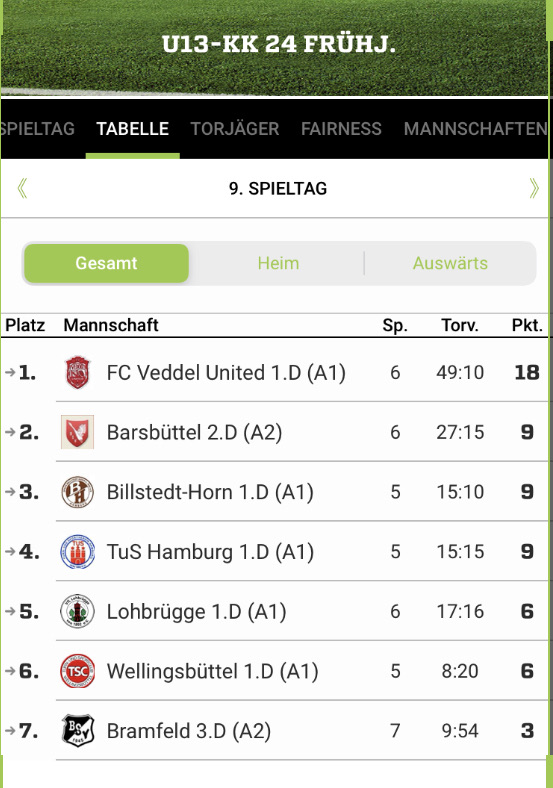
Task: Select the 9. Spieltag heading
Action: [x=278, y=189]
